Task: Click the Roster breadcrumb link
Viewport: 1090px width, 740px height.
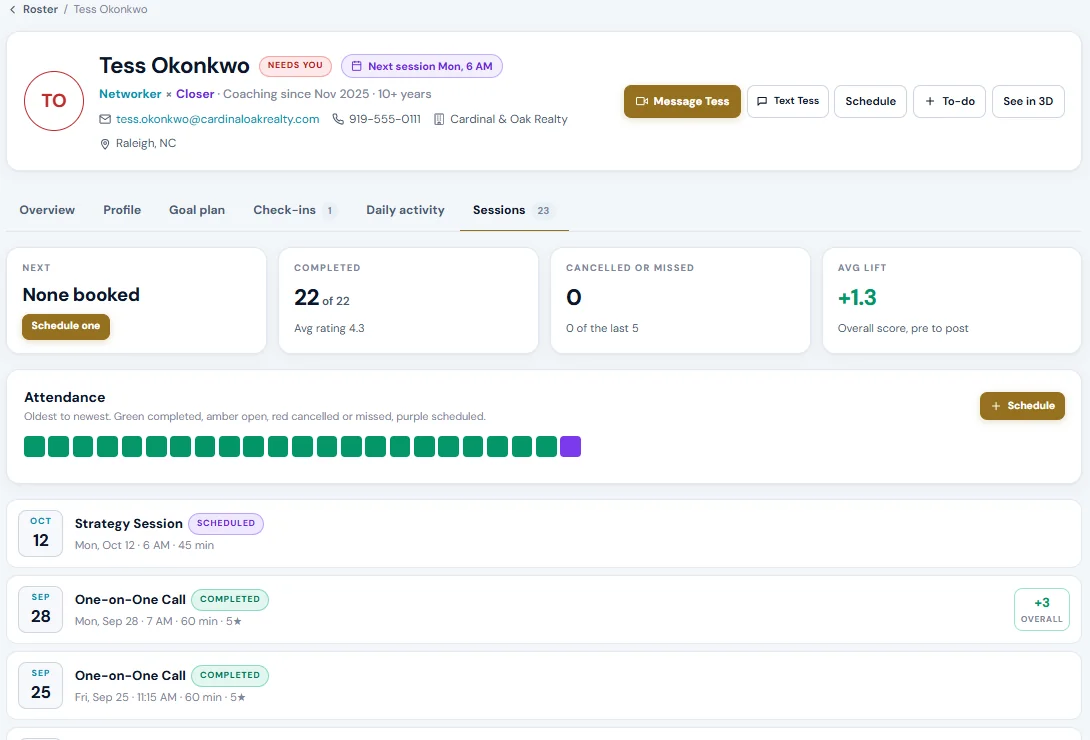Action: [x=40, y=10]
